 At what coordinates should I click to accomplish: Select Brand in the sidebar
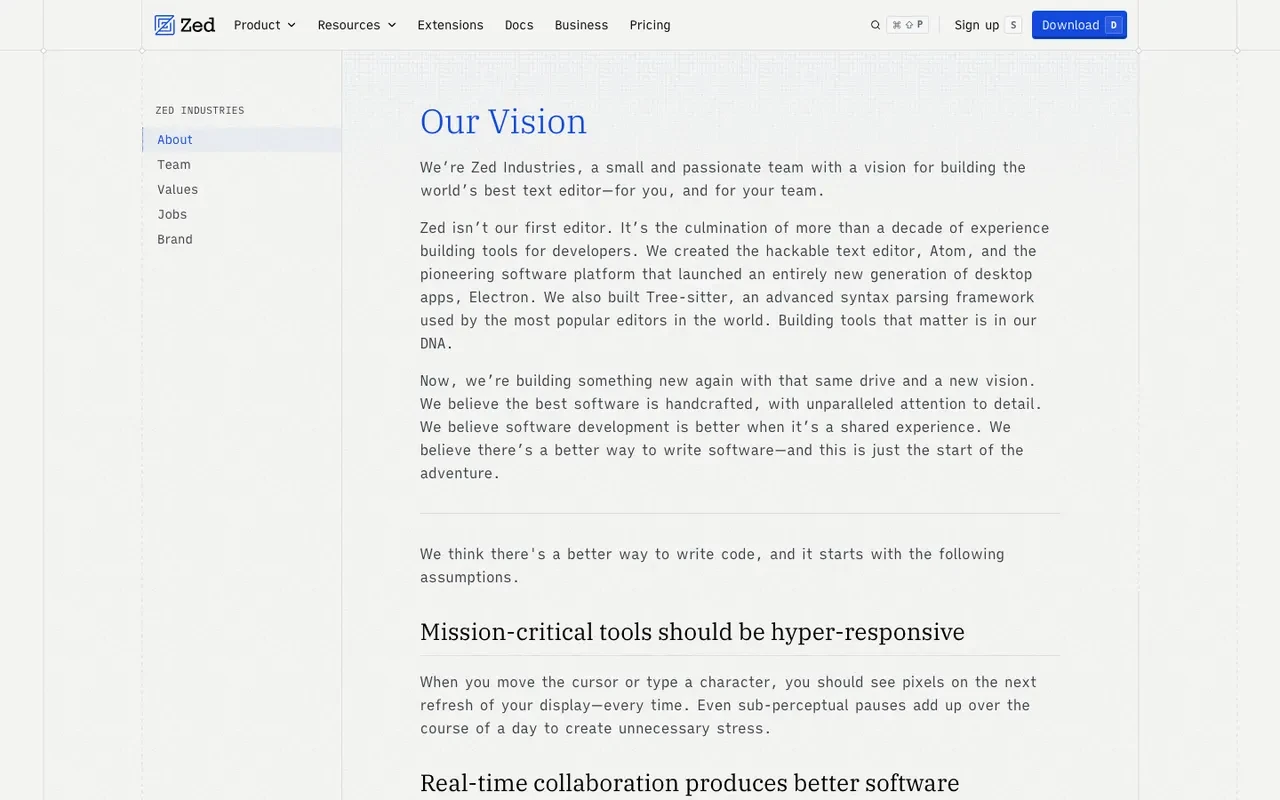point(242,240)
